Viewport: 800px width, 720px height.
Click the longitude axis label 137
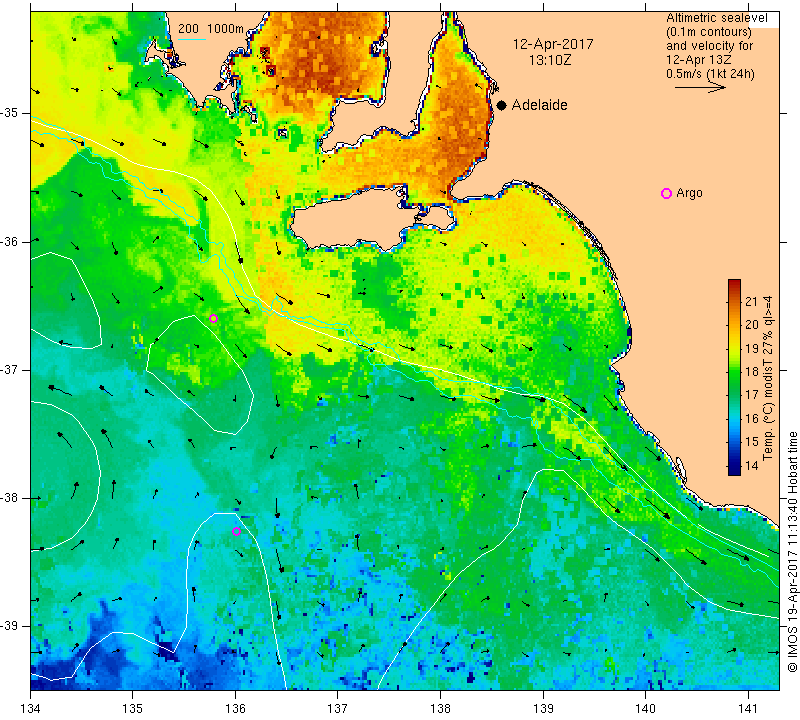tap(337, 709)
